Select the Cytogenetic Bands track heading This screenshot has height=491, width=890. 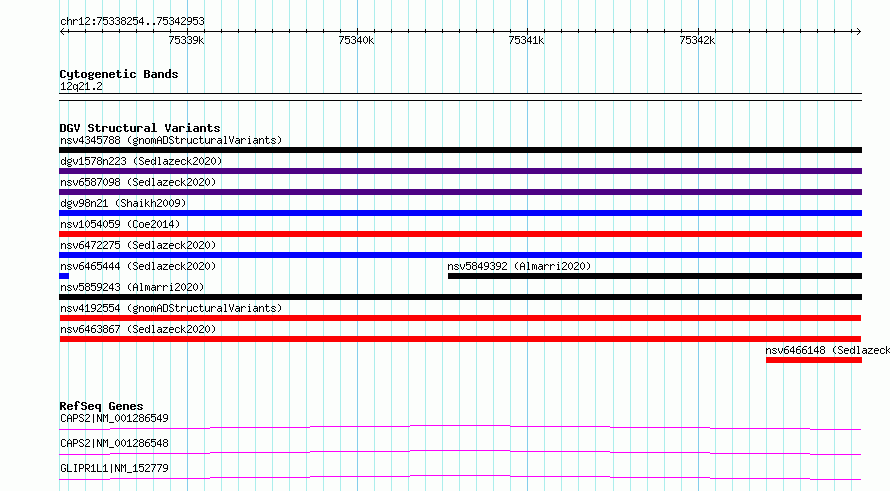click(119, 74)
